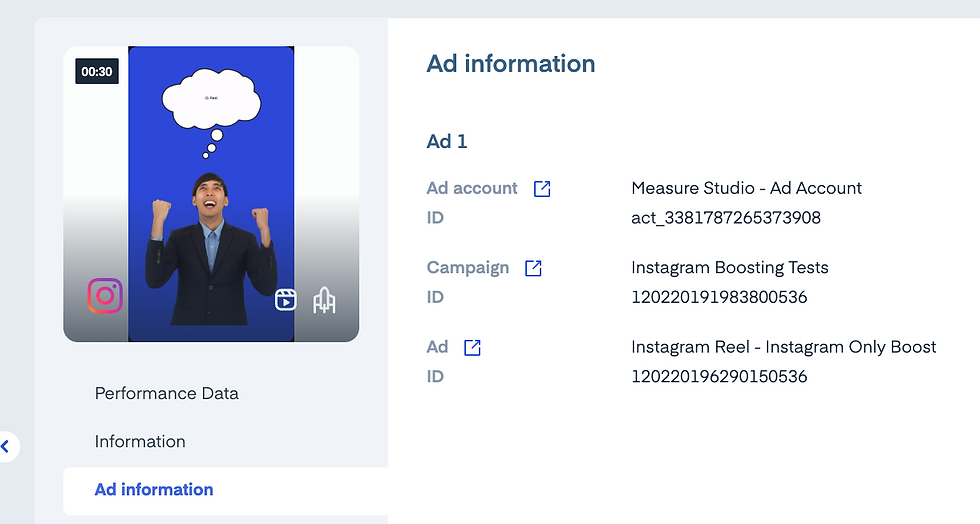Viewport: 980px width, 524px height.
Task: Click the Ad information page heading
Action: coord(511,64)
